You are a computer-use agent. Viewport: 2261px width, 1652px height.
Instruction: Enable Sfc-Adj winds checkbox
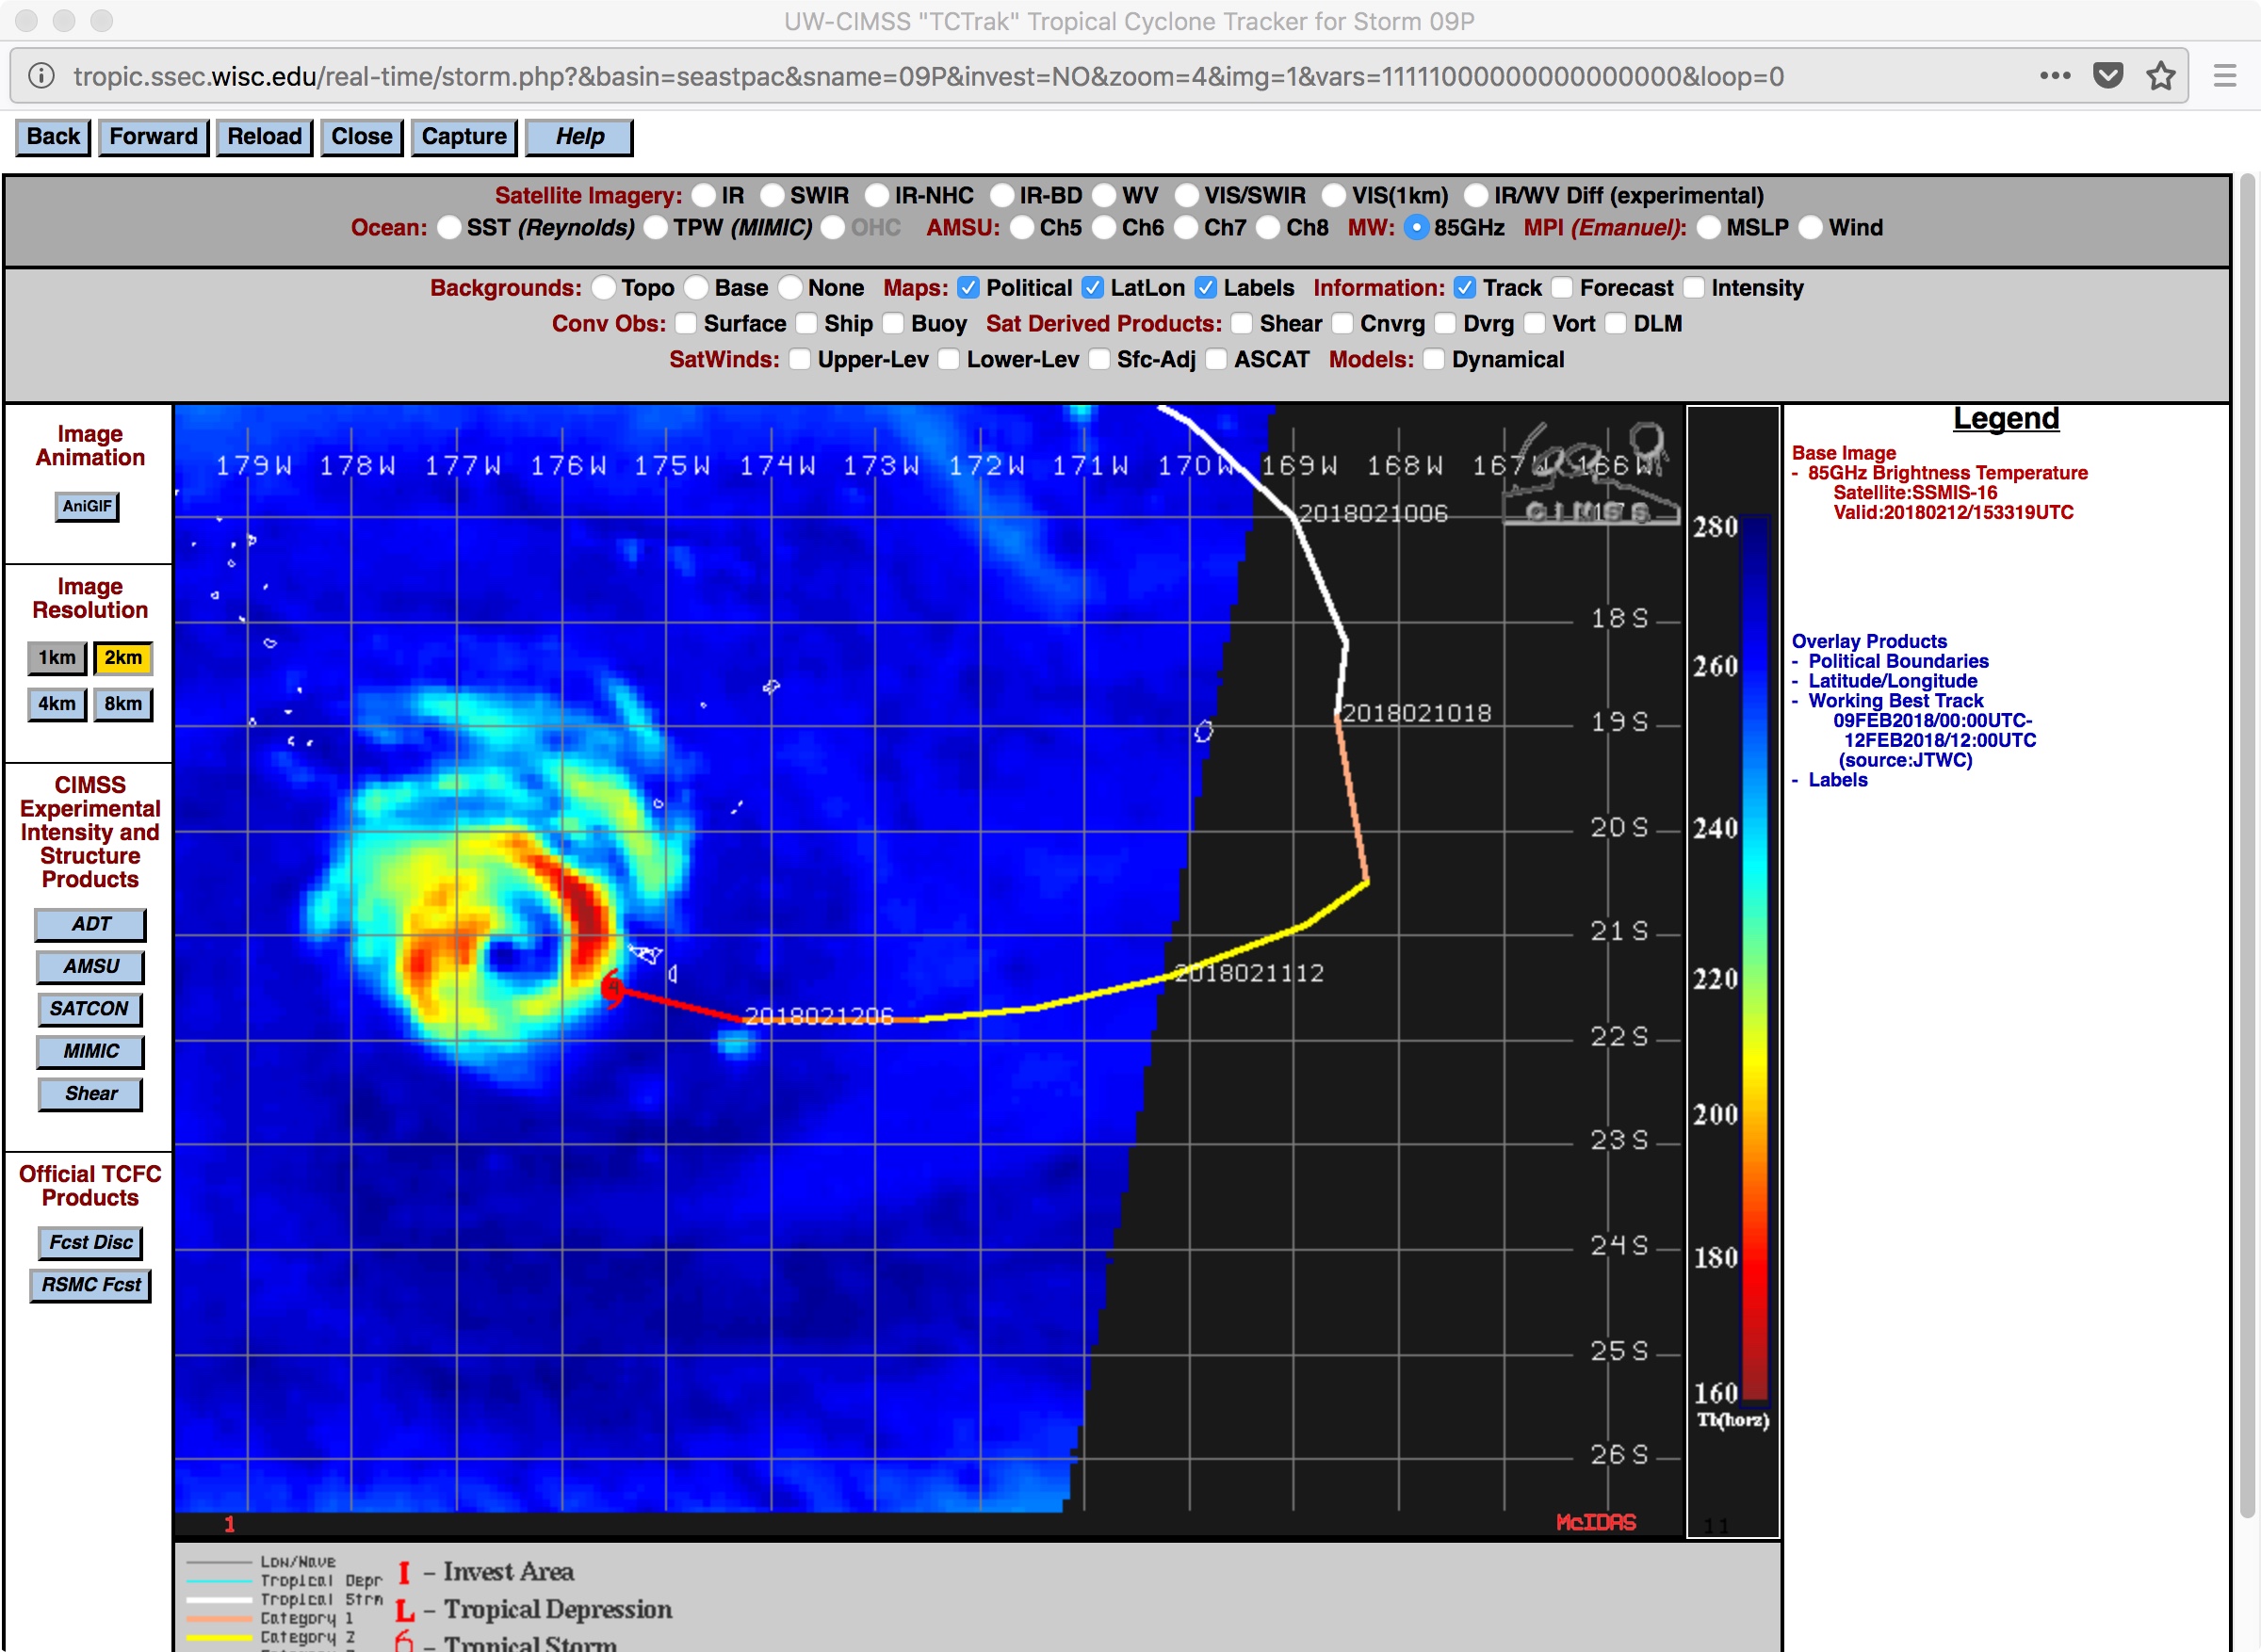click(x=1098, y=360)
